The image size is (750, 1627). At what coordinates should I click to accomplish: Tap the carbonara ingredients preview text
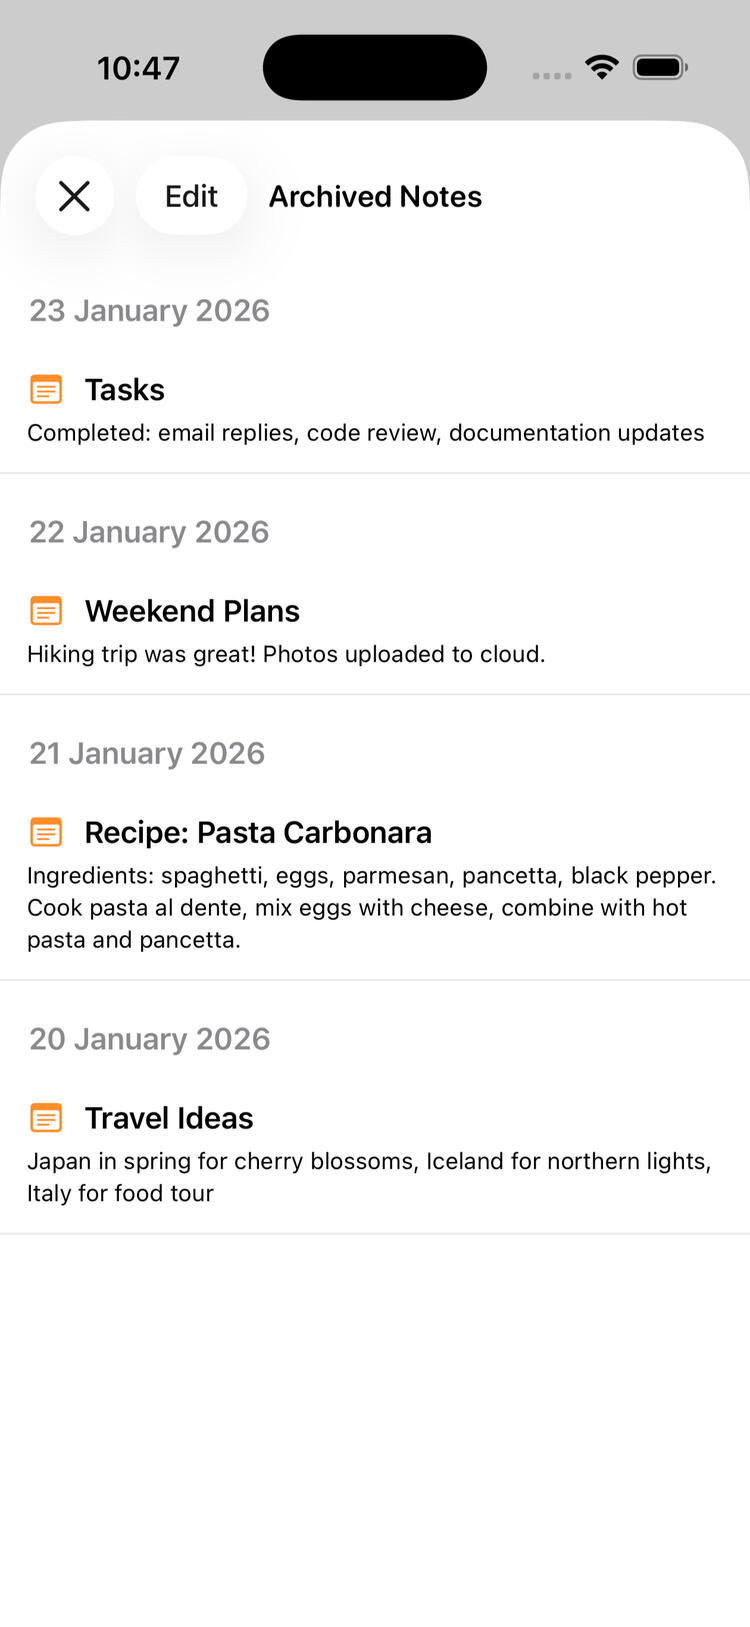tap(370, 907)
